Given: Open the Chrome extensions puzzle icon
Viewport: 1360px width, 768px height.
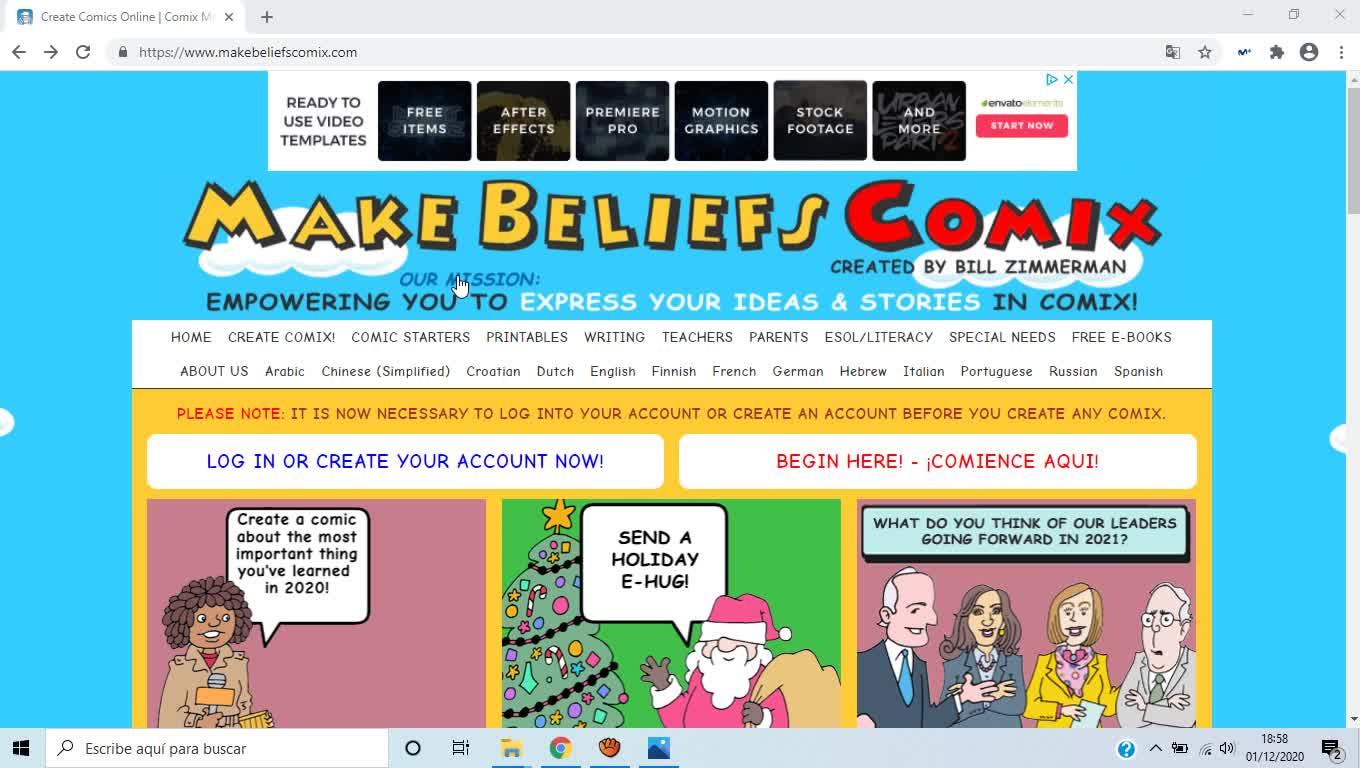Looking at the screenshot, I should coord(1277,52).
